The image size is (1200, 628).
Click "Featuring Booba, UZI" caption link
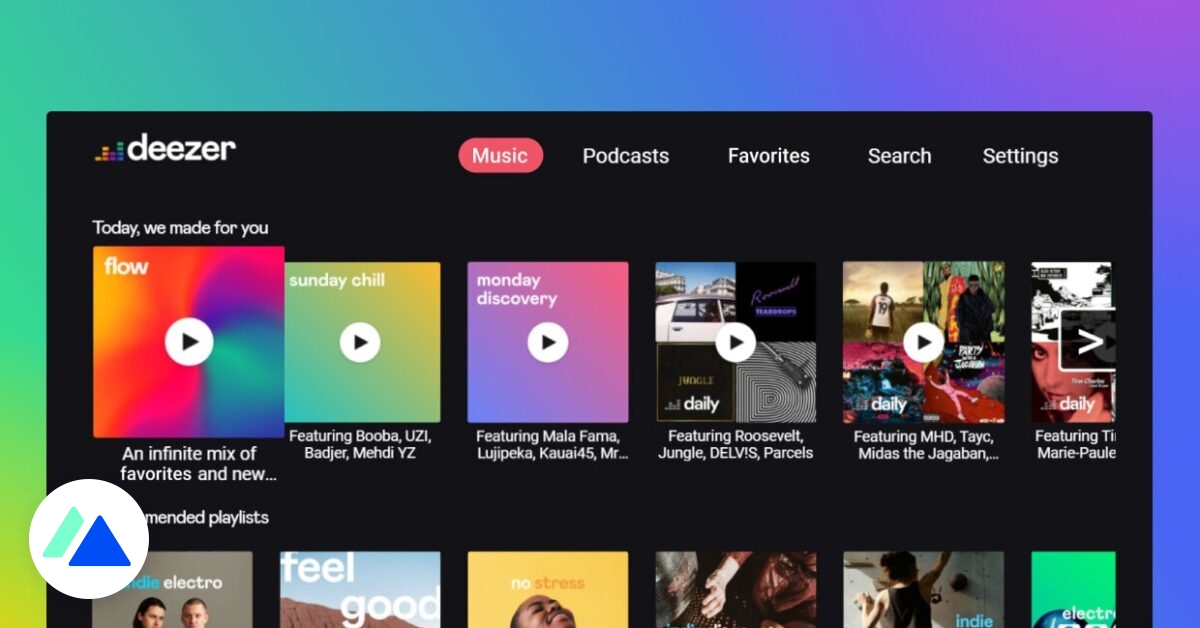(x=361, y=444)
